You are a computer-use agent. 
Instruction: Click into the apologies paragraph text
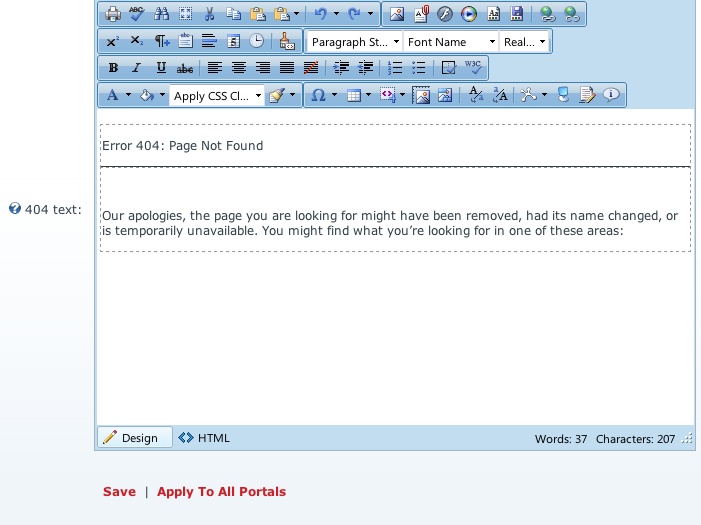coord(390,223)
